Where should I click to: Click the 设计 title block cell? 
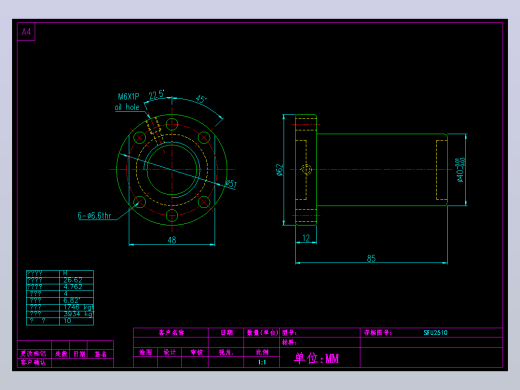[169, 352]
